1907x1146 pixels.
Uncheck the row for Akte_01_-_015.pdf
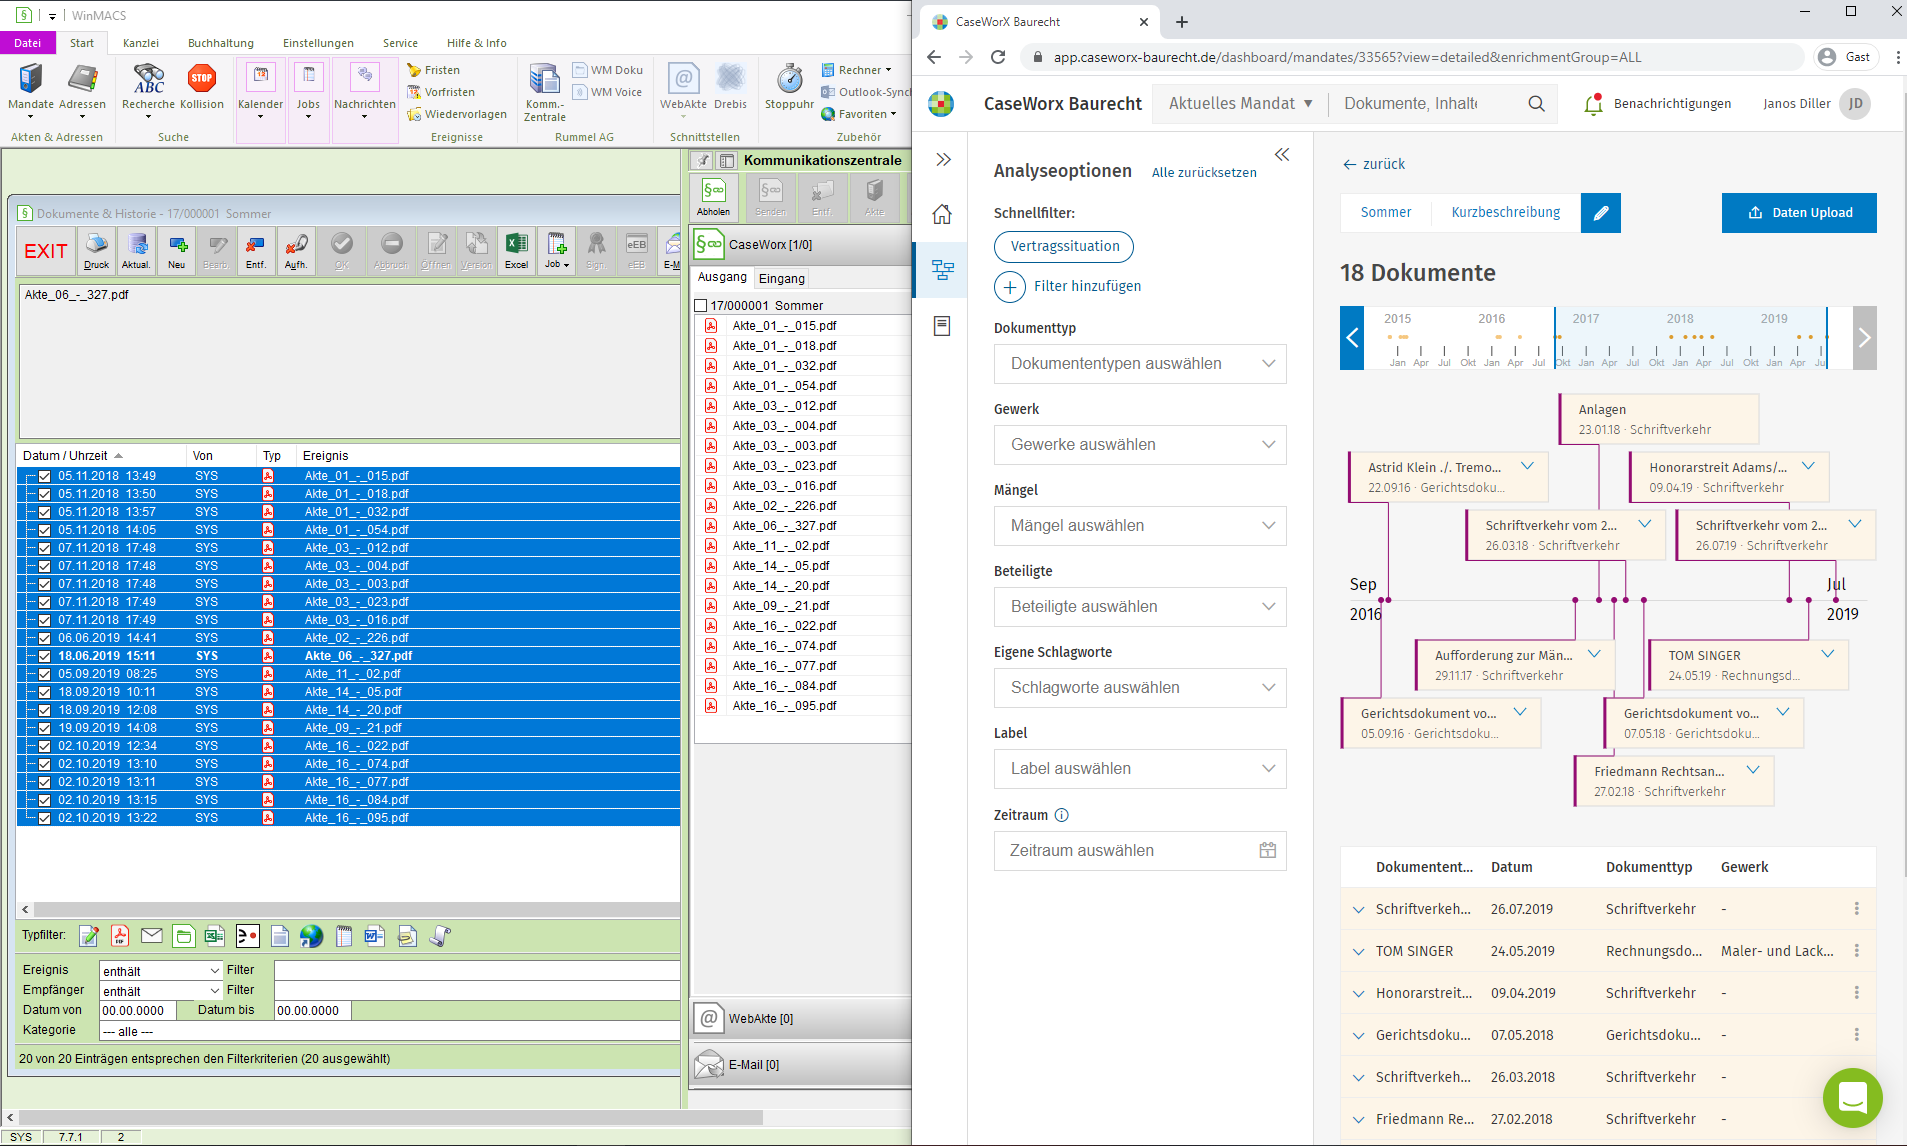click(x=45, y=477)
